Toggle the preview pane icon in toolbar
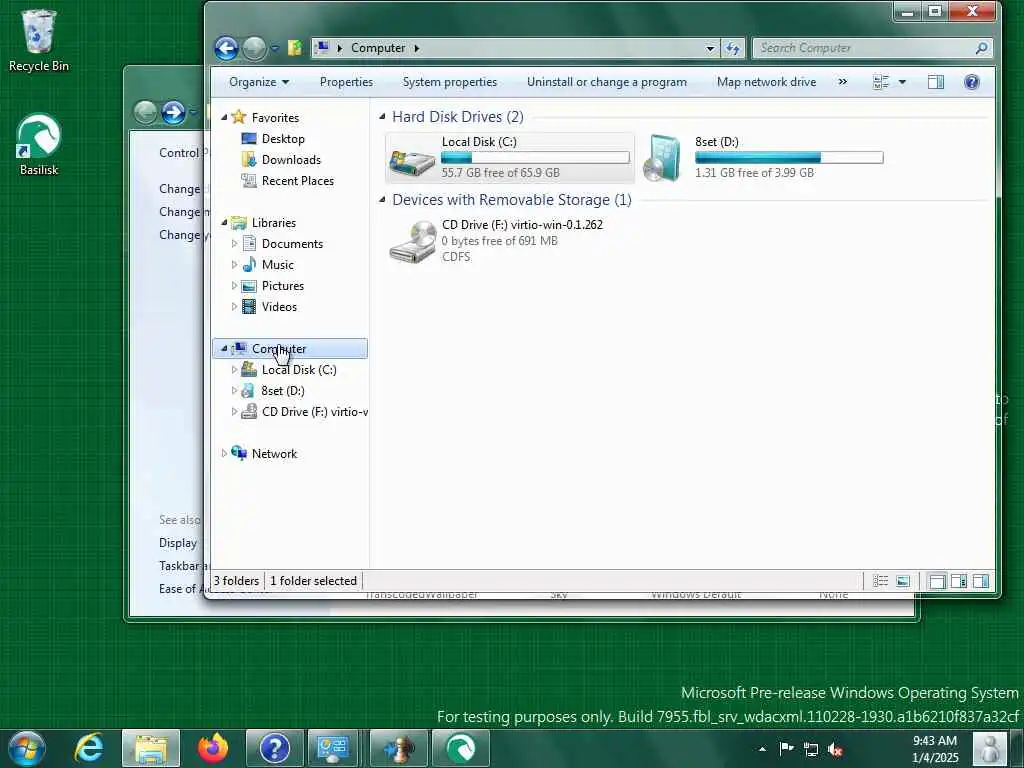Screen dimensions: 1024x768 coord(936,82)
